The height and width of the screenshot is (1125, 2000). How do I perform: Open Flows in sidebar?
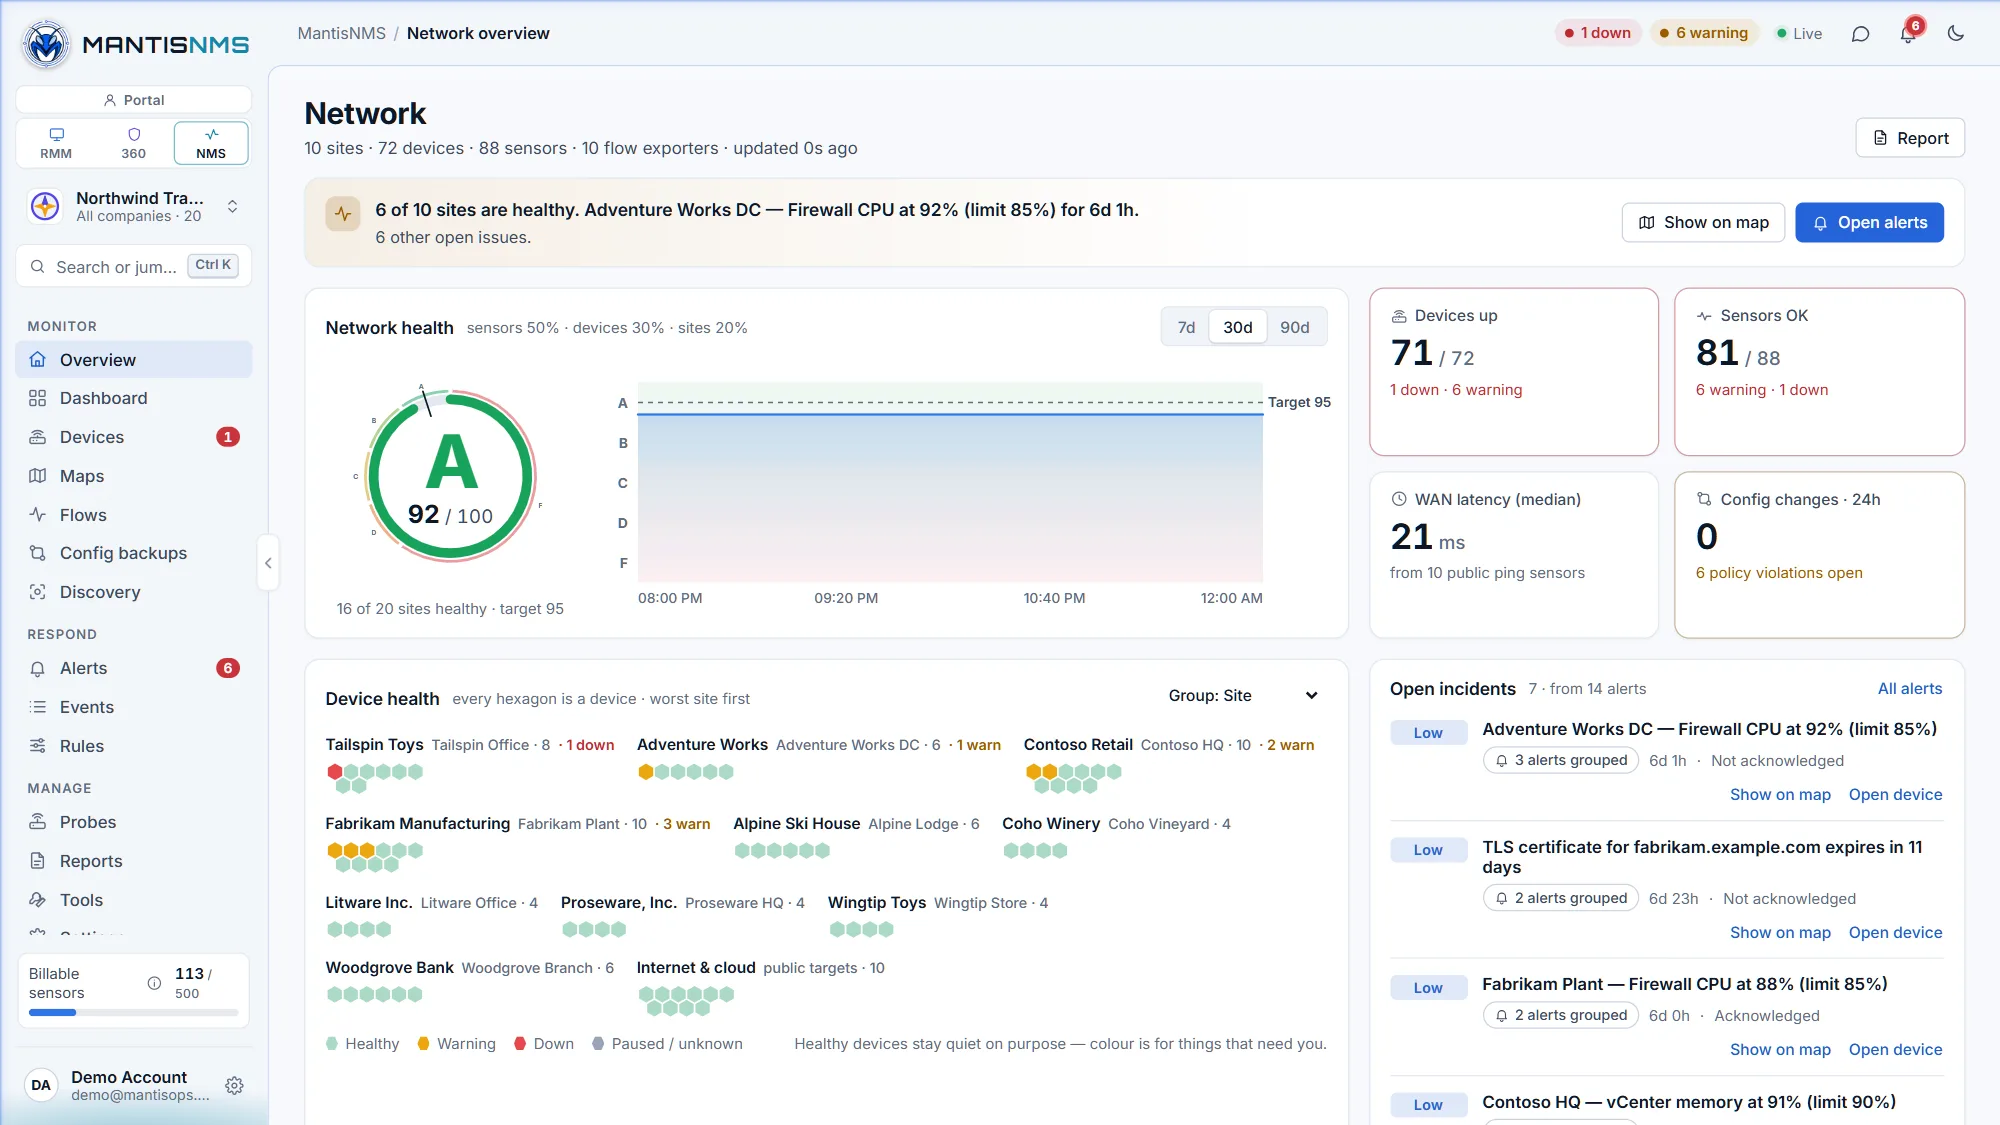[134, 515]
